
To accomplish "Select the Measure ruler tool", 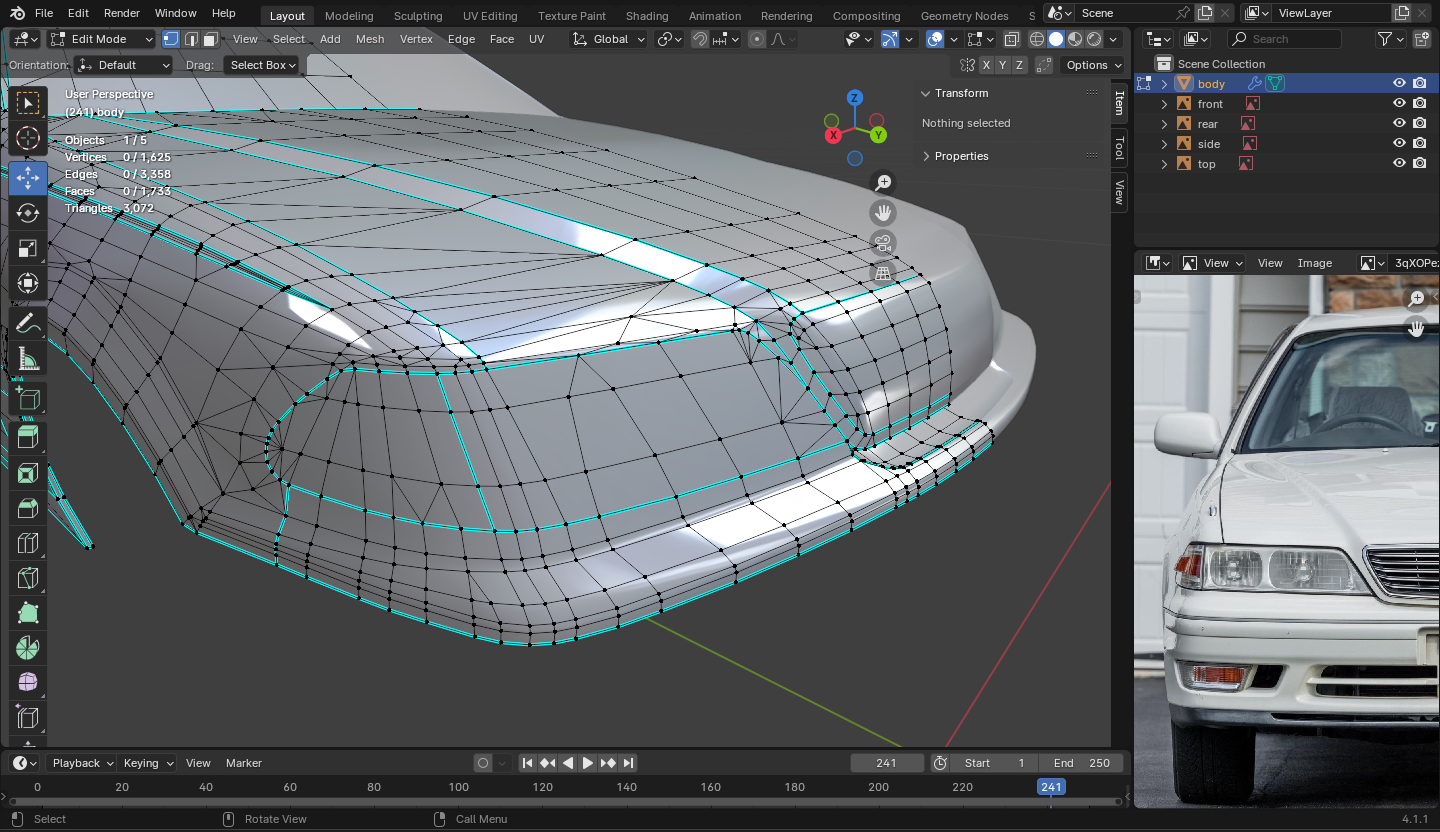I will pyautogui.click(x=28, y=358).
